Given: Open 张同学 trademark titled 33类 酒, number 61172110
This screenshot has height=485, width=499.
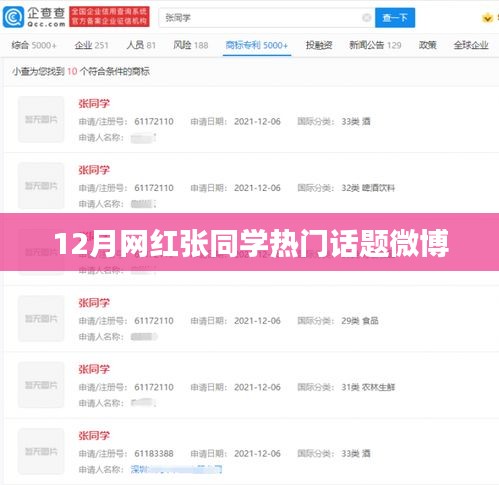Looking at the screenshot, I should coord(94,104).
